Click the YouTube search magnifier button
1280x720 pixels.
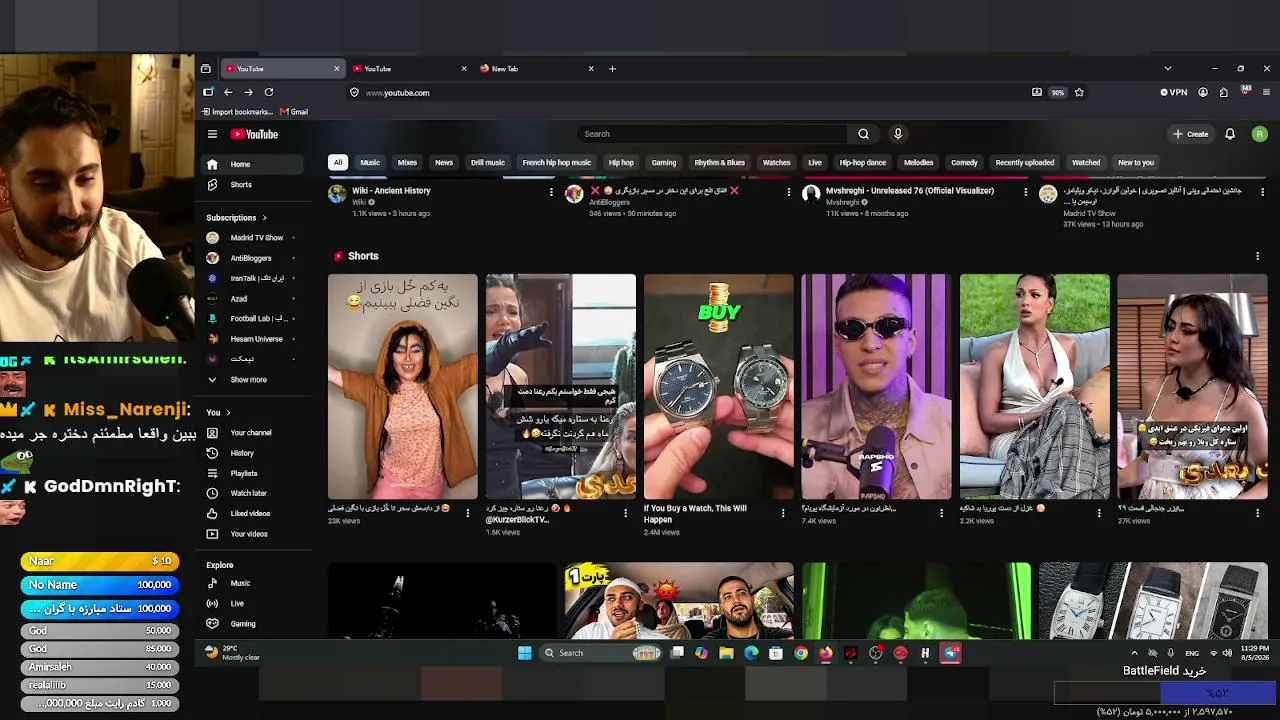(863, 134)
